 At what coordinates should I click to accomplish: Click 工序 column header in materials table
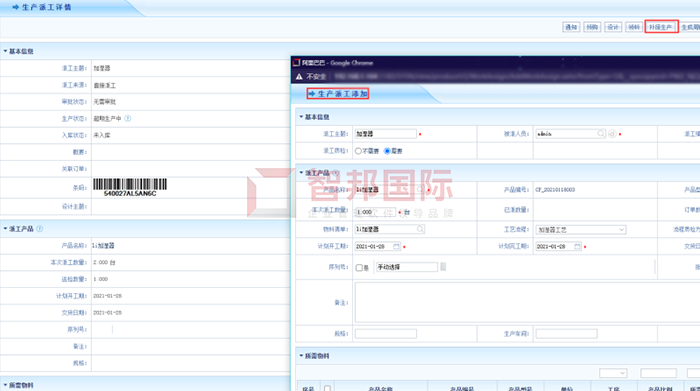[614, 389]
